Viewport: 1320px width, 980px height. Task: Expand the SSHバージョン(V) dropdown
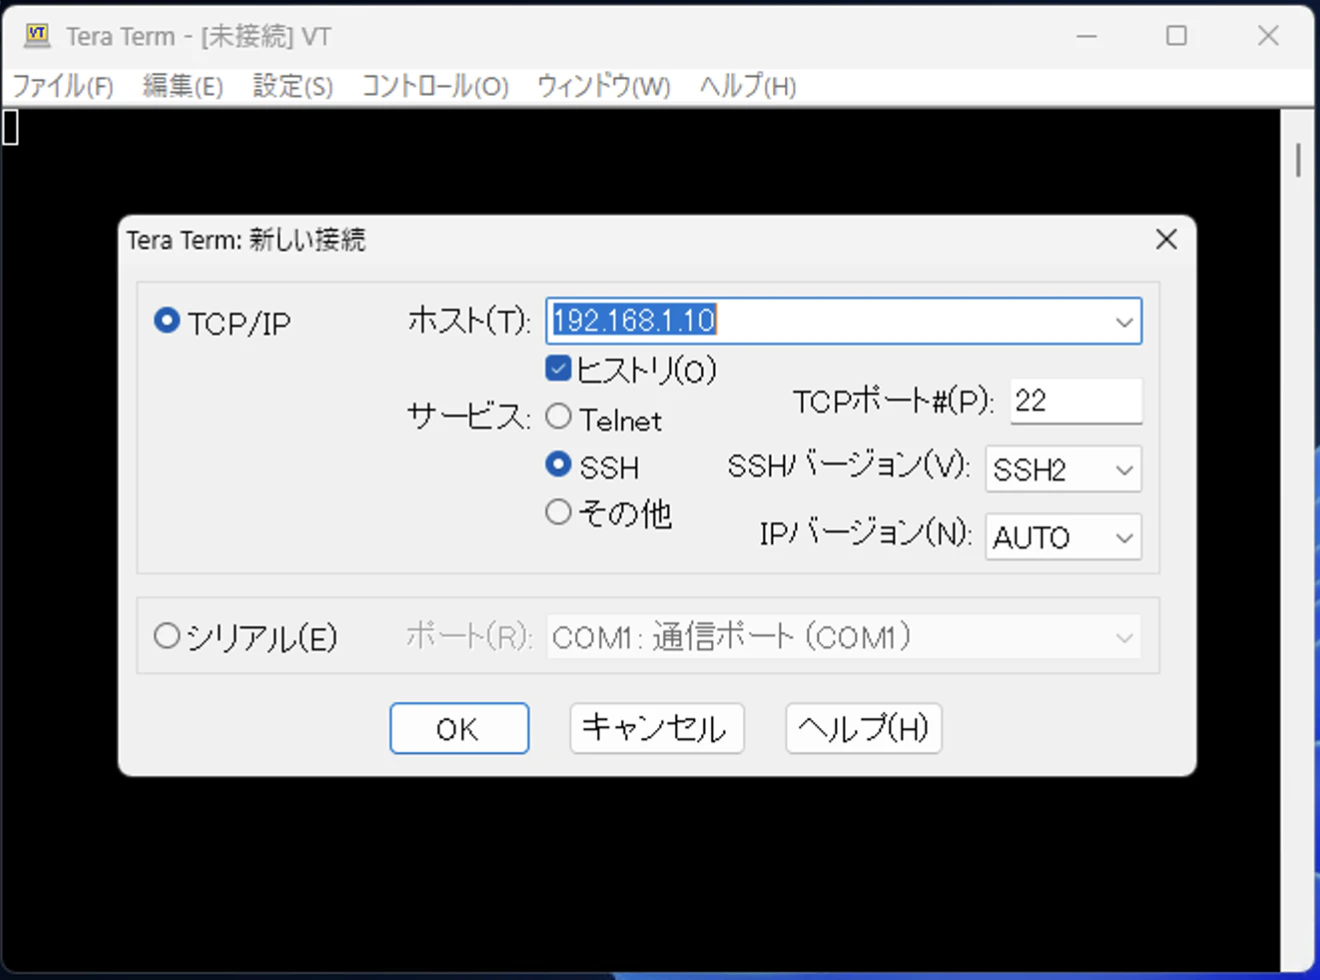pyautogui.click(x=1124, y=470)
